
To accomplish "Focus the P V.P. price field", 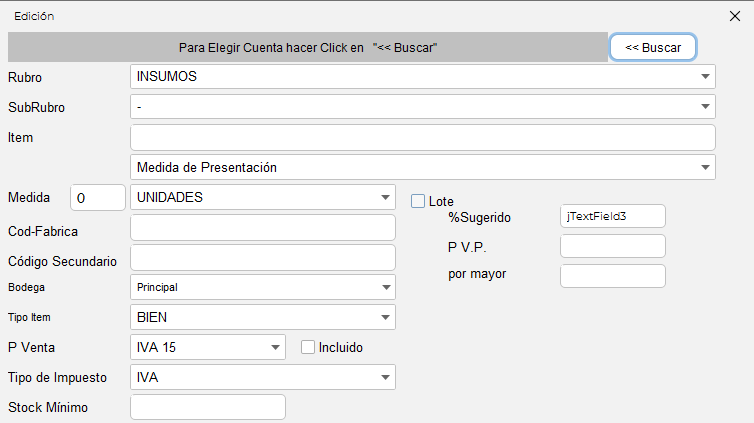I will 612,246.
